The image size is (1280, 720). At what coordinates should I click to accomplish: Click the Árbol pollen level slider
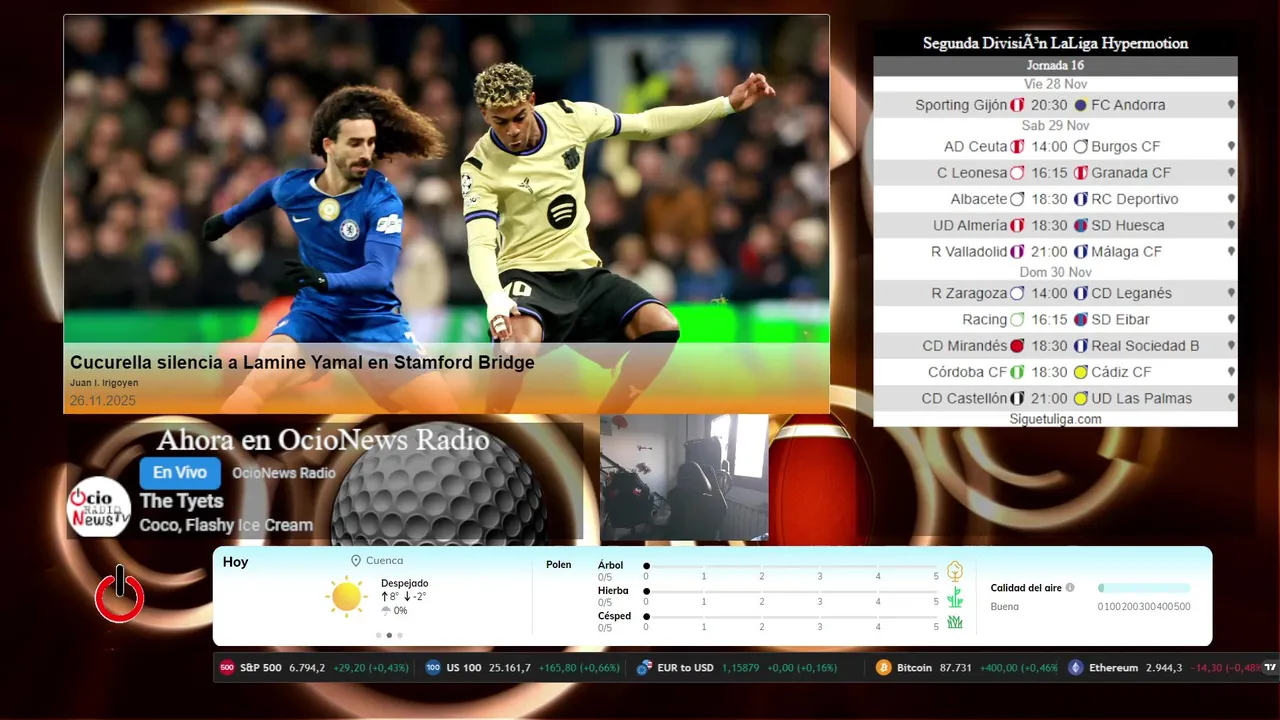tap(791, 566)
